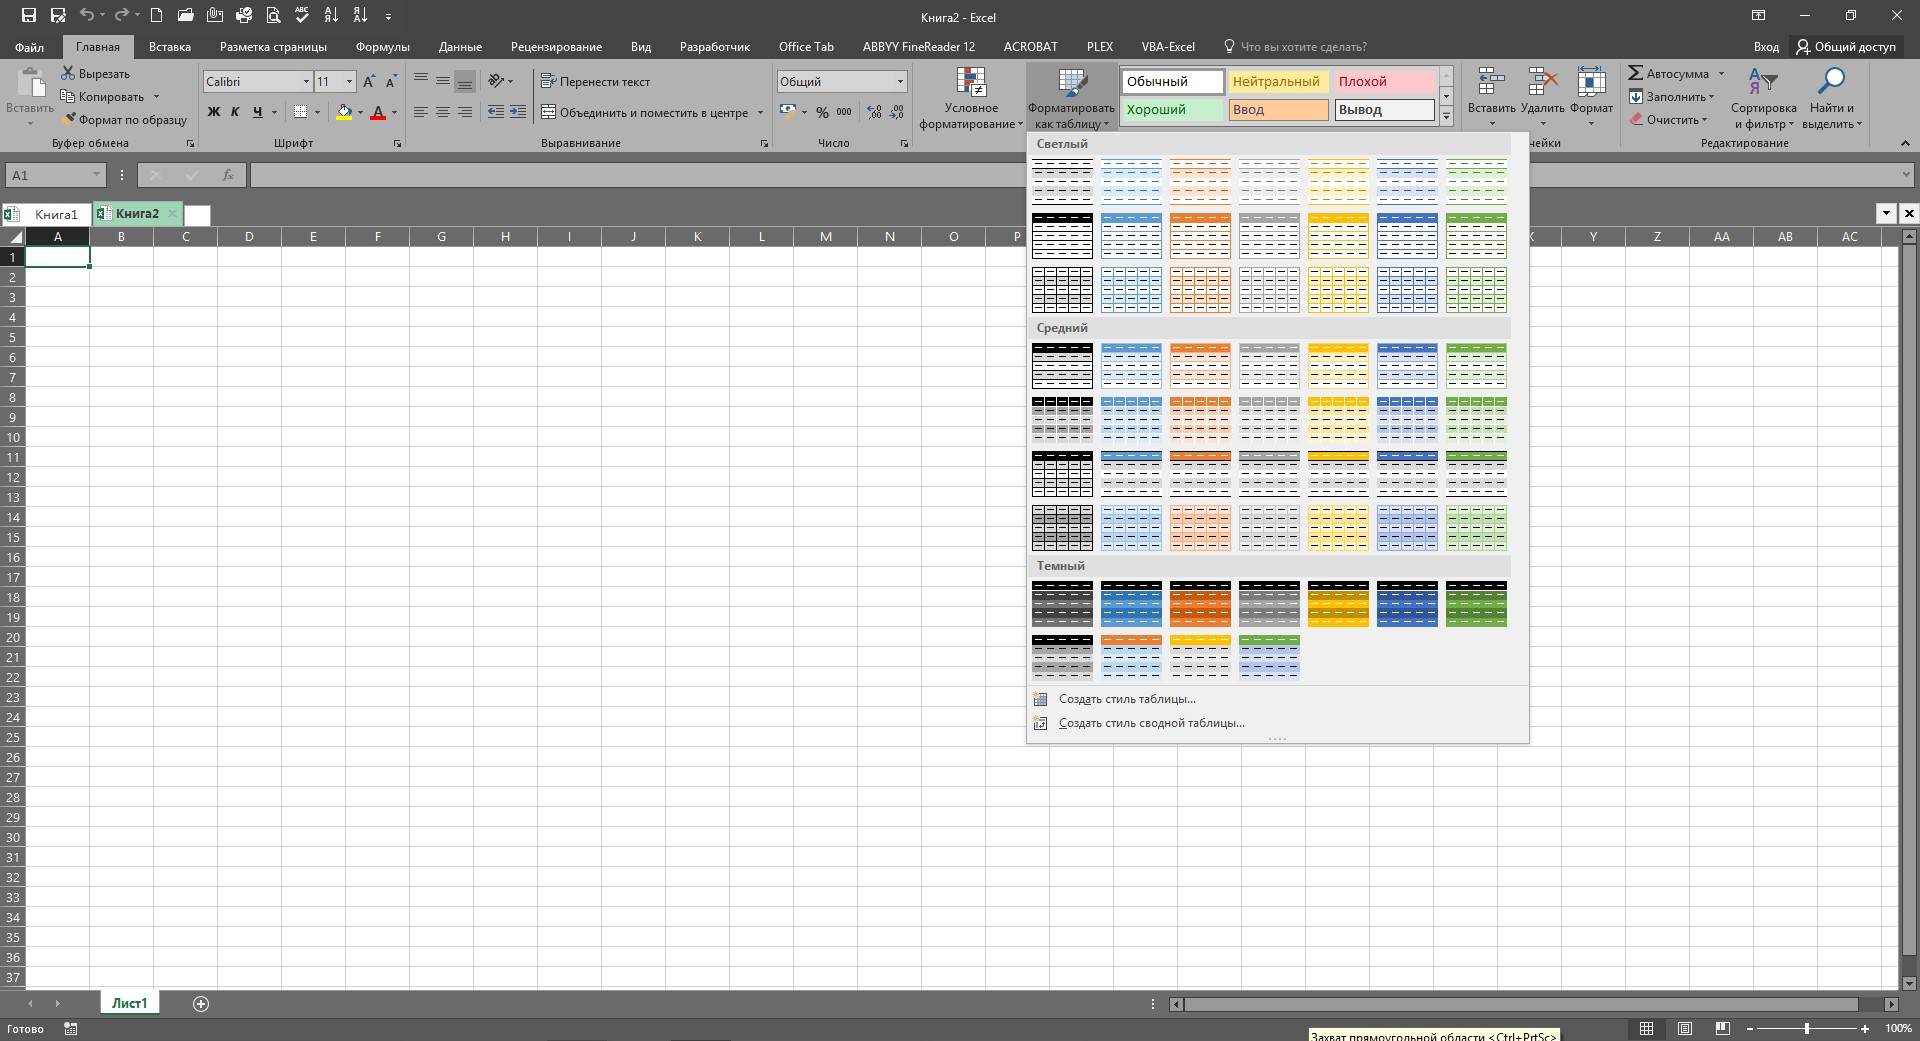The width and height of the screenshot is (1920, 1041).
Task: Click the percent style icon
Action: pos(822,112)
